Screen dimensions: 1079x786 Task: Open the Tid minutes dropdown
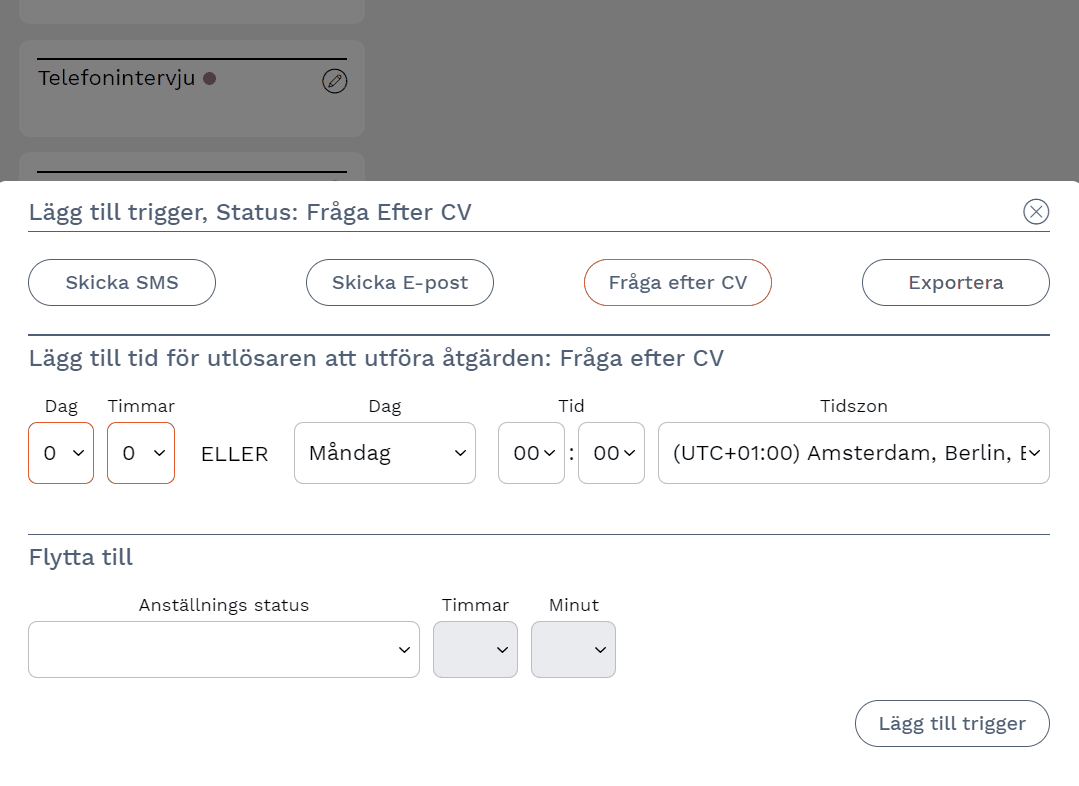(611, 453)
